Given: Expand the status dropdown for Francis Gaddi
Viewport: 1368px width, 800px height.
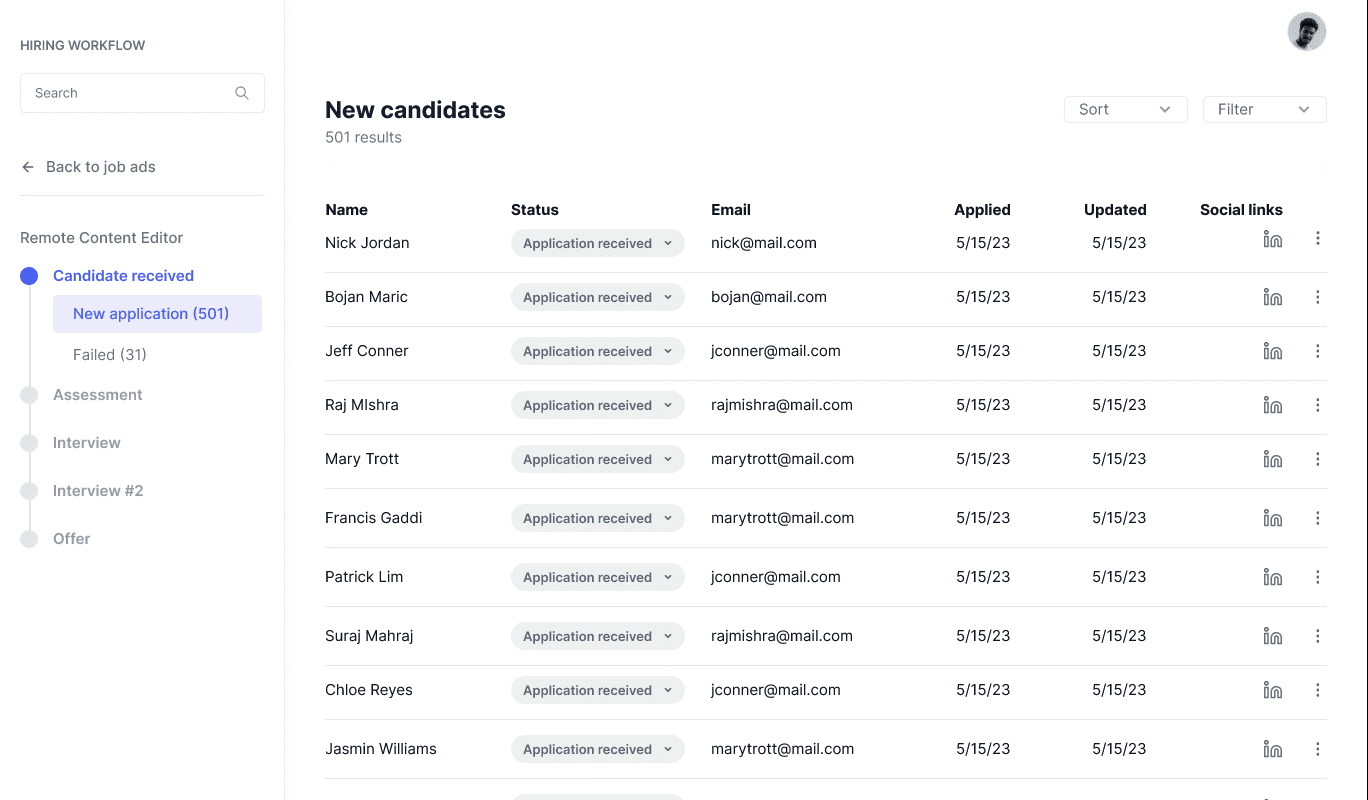Looking at the screenshot, I should point(597,518).
